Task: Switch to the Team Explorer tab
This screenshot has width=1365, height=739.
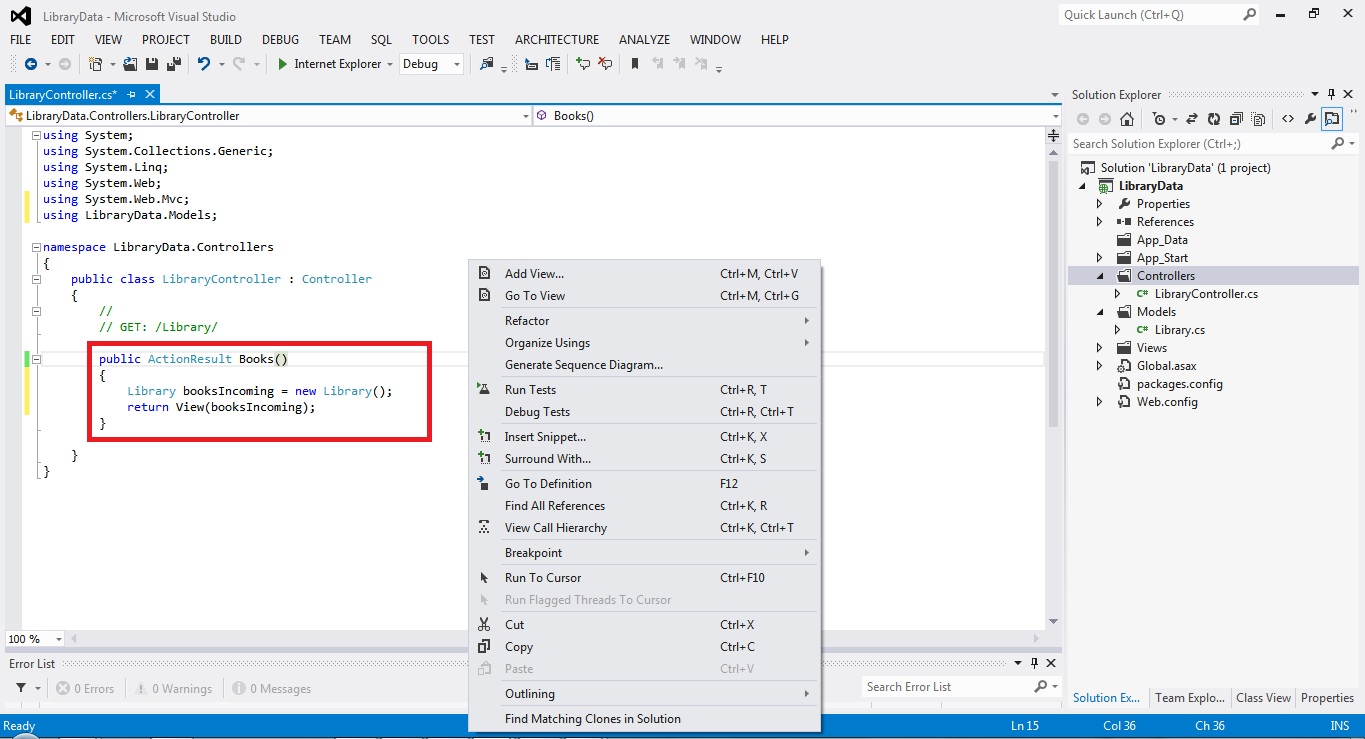Action: point(1189,698)
